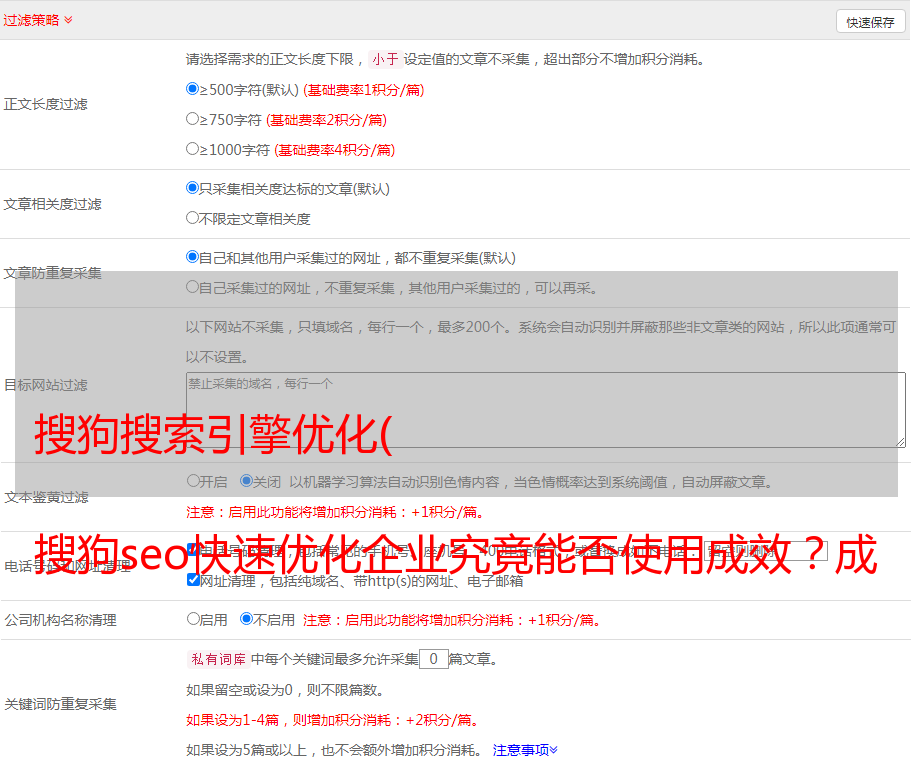Turn on 文本鉴黄过滤 with 开启
Viewport: 912px width, 768px height.
pyautogui.click(x=194, y=481)
